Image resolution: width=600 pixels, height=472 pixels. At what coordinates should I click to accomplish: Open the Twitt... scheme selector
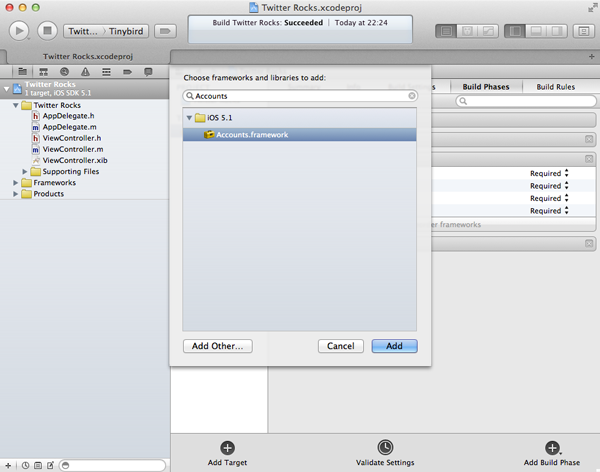83,31
